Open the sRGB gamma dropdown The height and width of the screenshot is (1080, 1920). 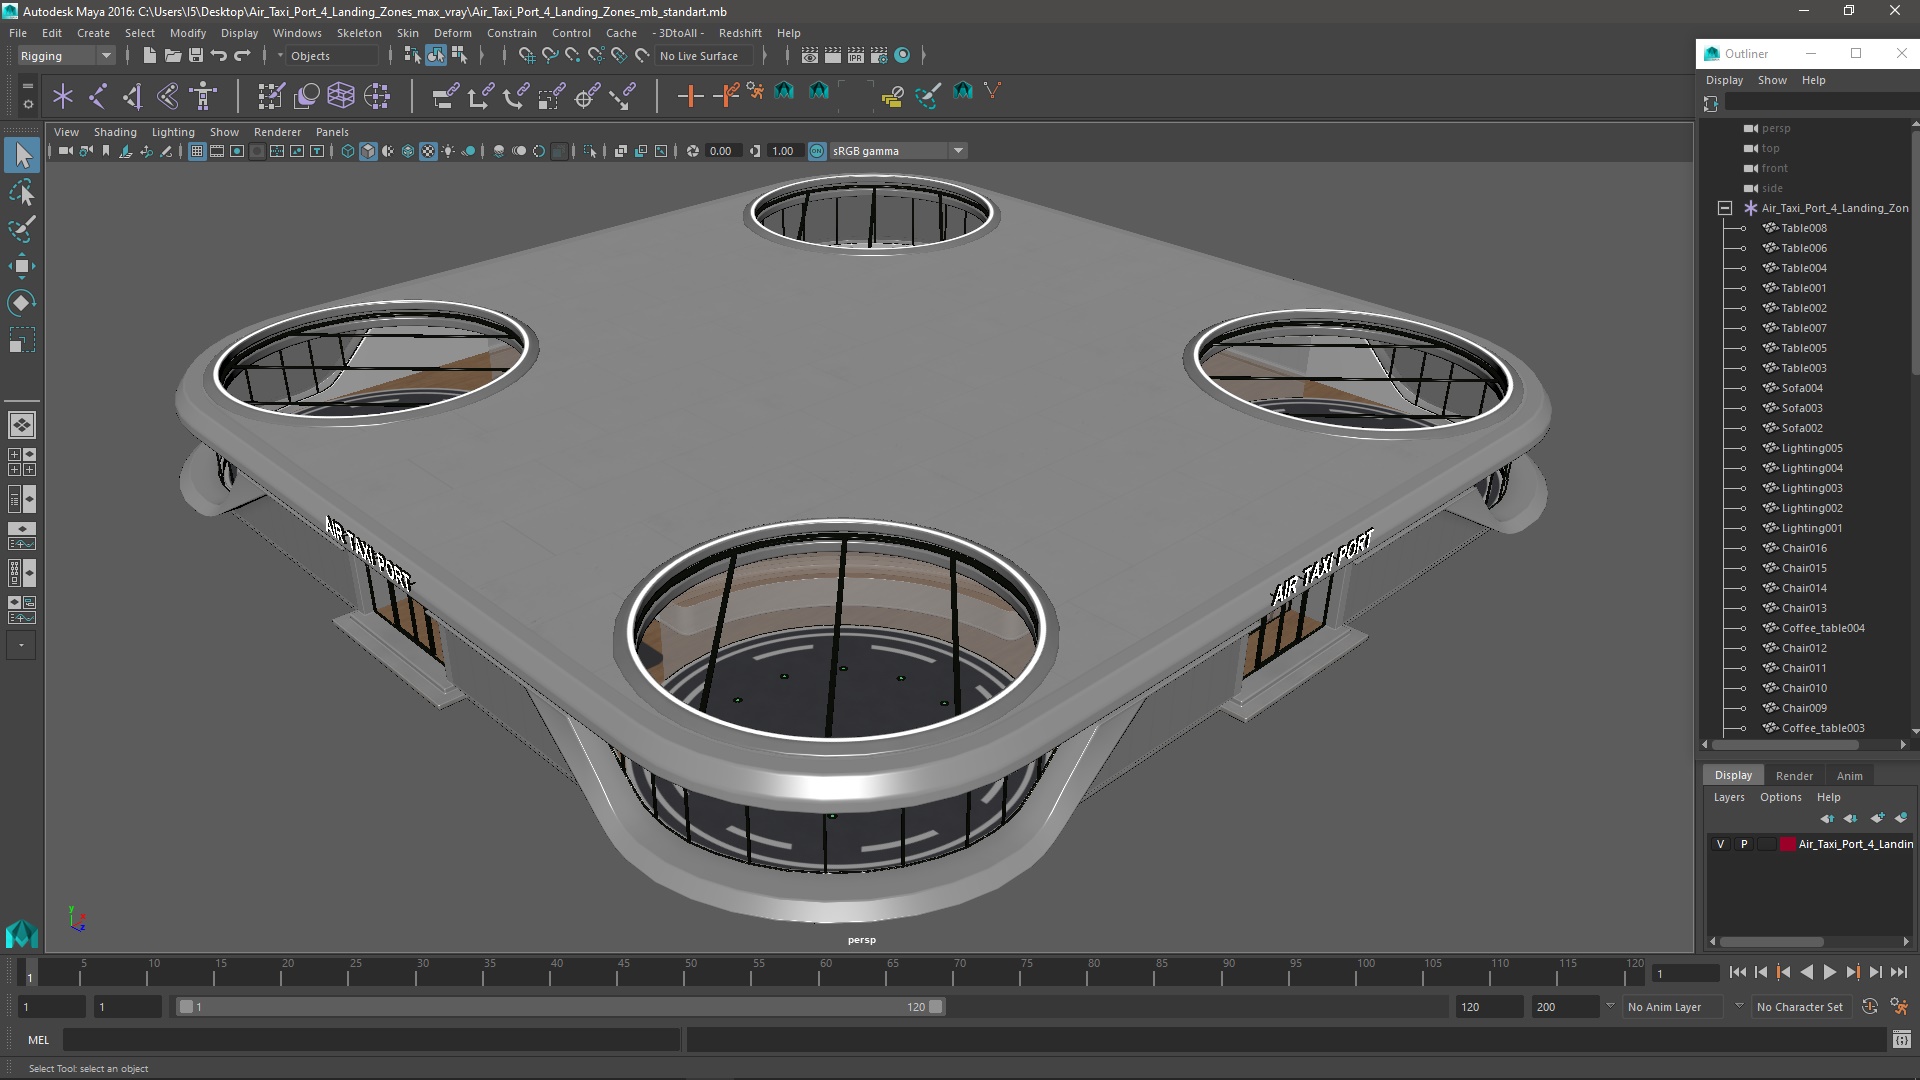pos(958,151)
